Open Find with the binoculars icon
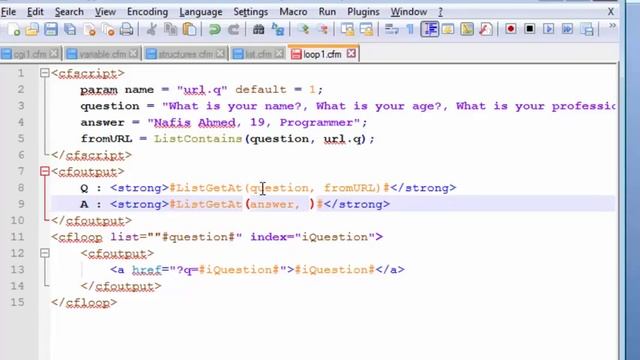The height and width of the screenshot is (360, 640). point(258,29)
